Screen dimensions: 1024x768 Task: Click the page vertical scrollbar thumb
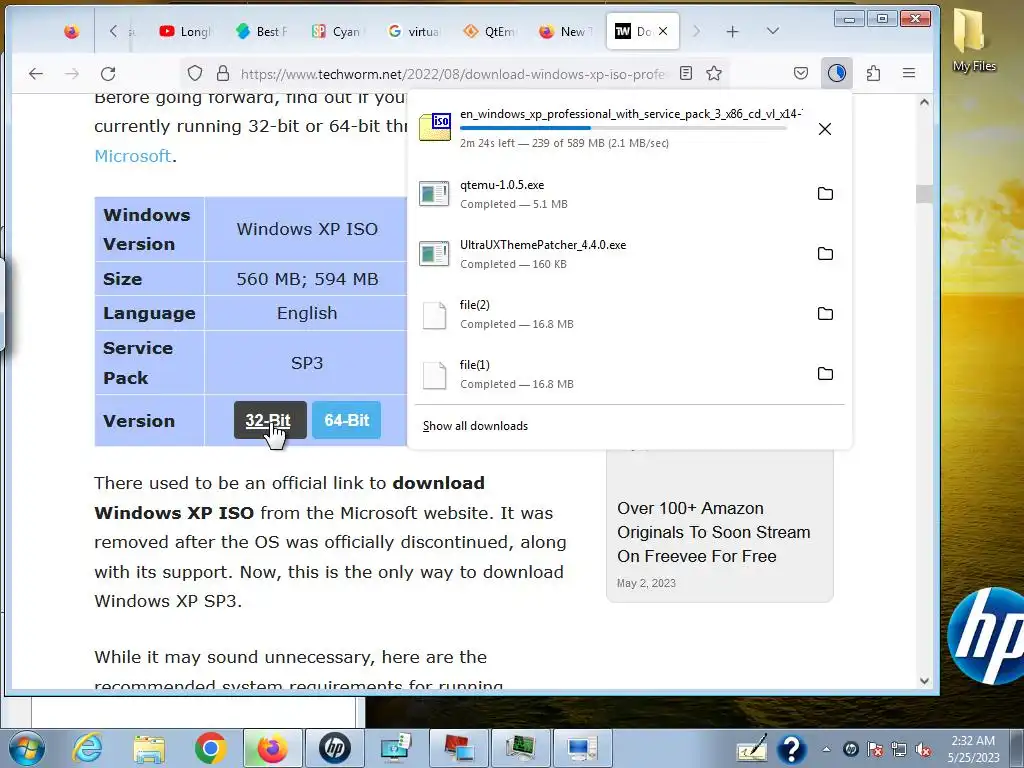(x=924, y=194)
